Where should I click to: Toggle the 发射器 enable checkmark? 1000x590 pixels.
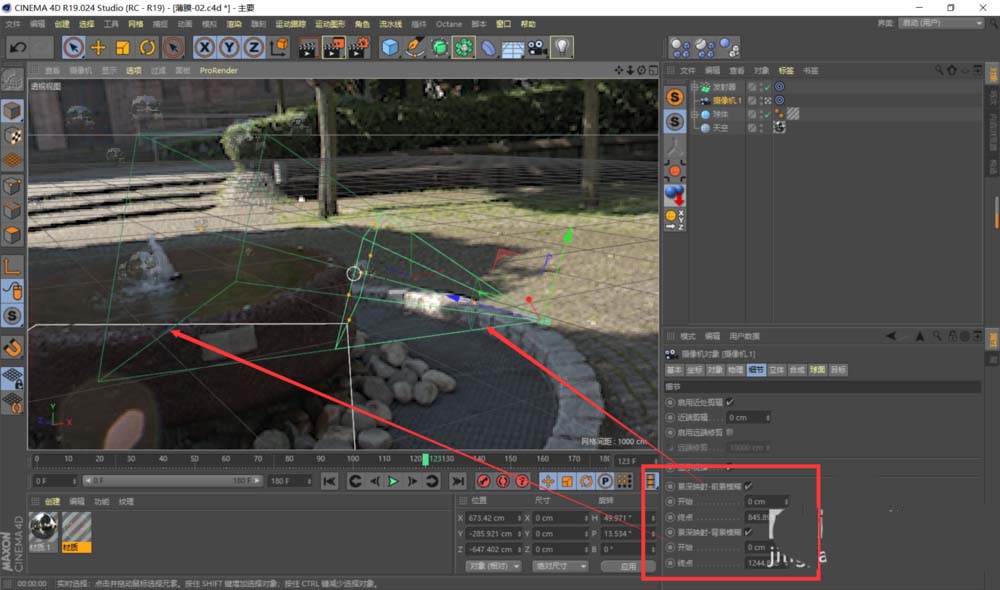767,87
